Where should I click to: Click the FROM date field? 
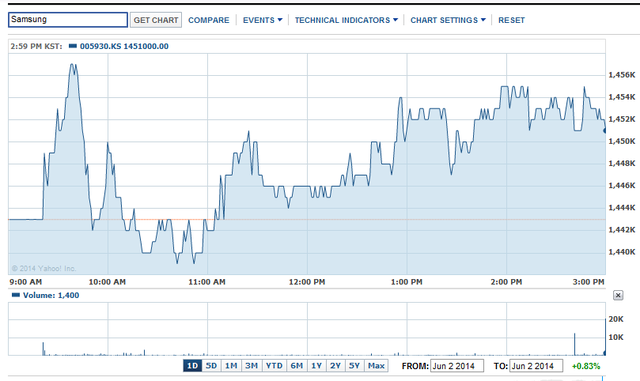pos(457,366)
